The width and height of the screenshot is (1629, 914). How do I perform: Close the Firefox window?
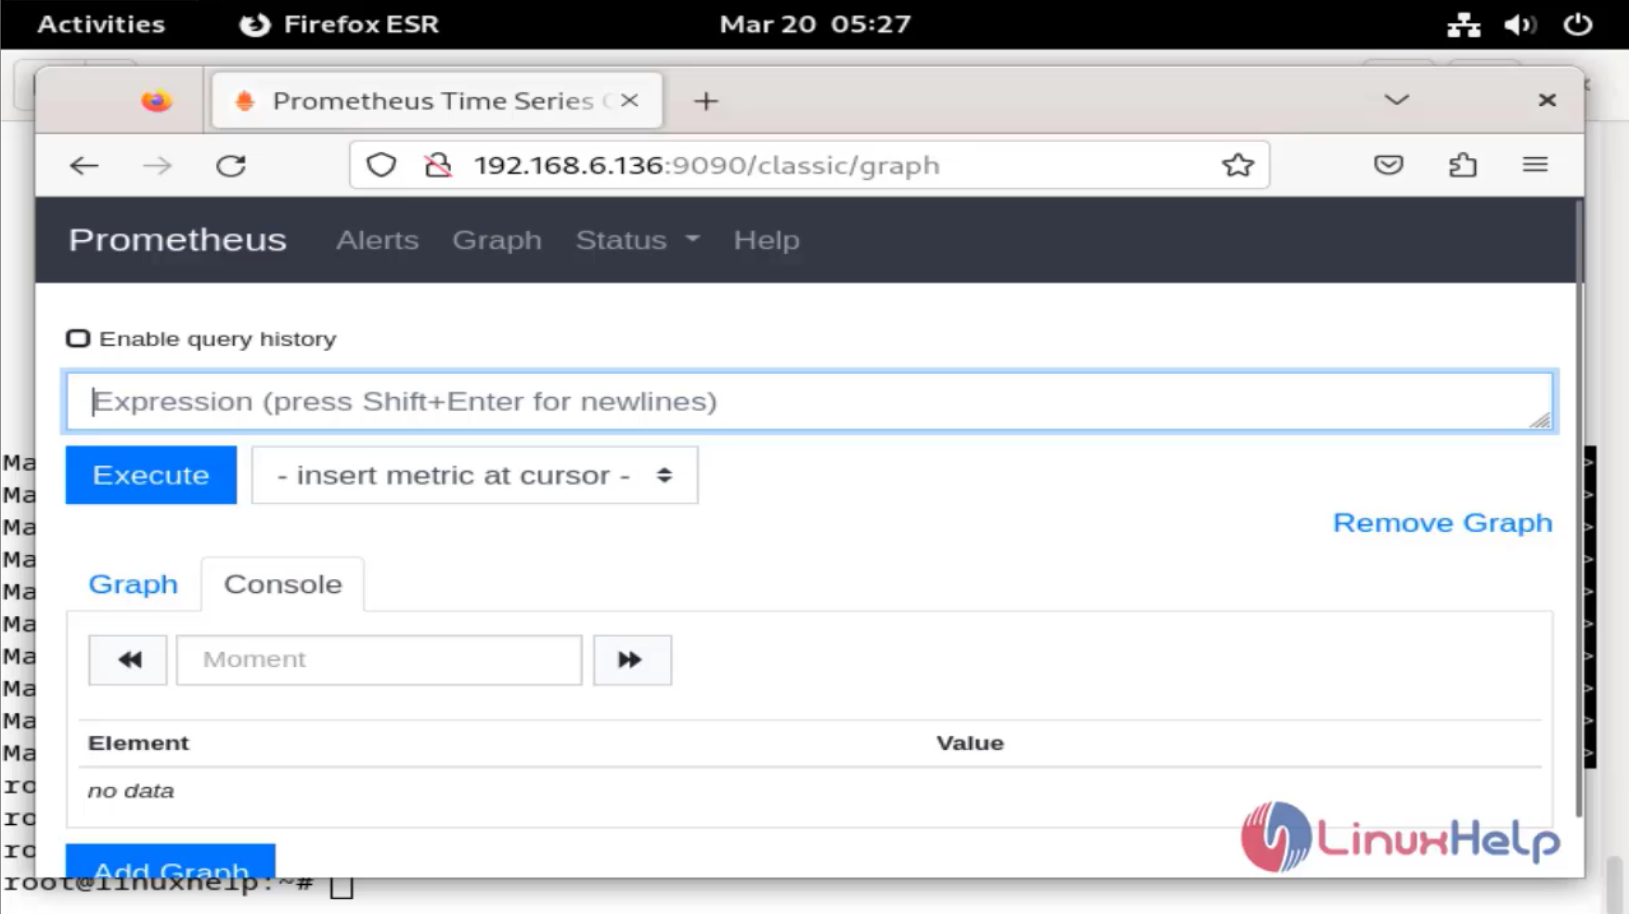pyautogui.click(x=1547, y=100)
